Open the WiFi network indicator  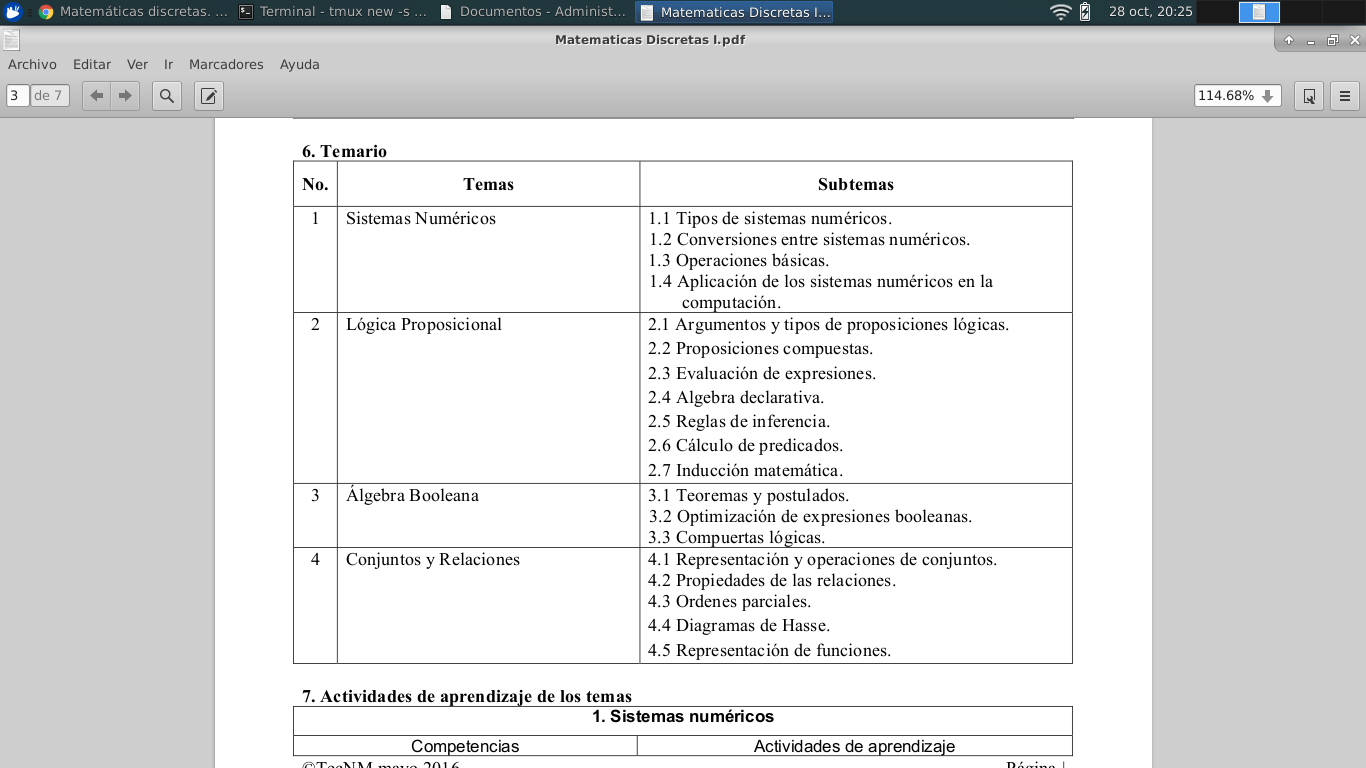click(x=1061, y=12)
